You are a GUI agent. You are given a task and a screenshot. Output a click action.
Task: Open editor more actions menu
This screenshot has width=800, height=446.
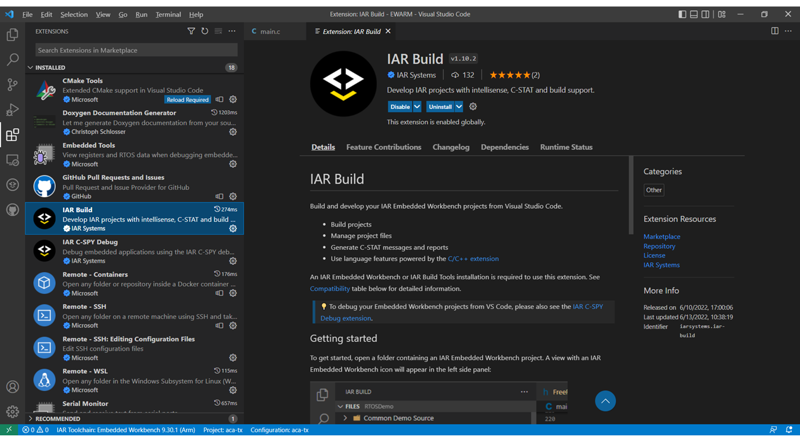pyautogui.click(x=788, y=31)
